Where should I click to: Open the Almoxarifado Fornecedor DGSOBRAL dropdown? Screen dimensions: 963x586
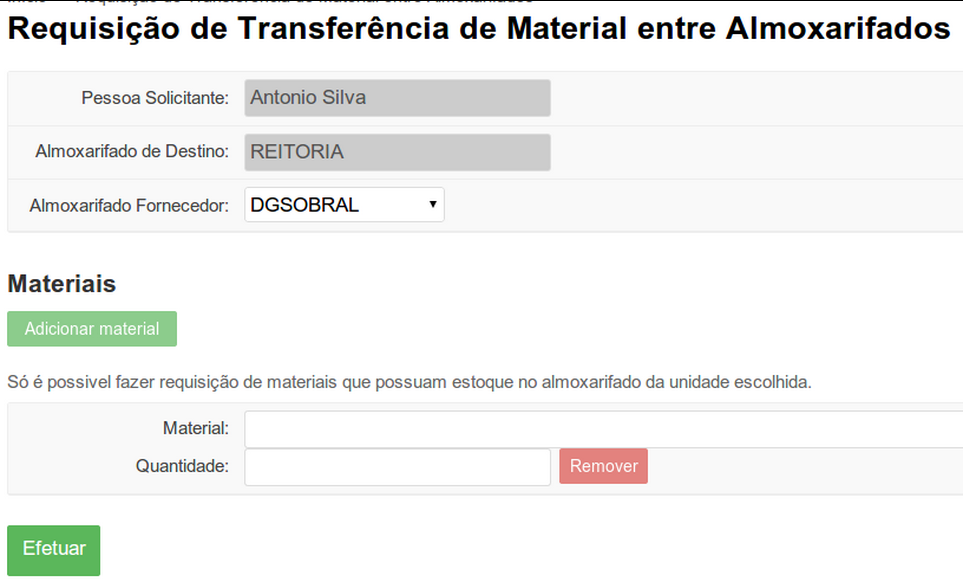coord(344,205)
